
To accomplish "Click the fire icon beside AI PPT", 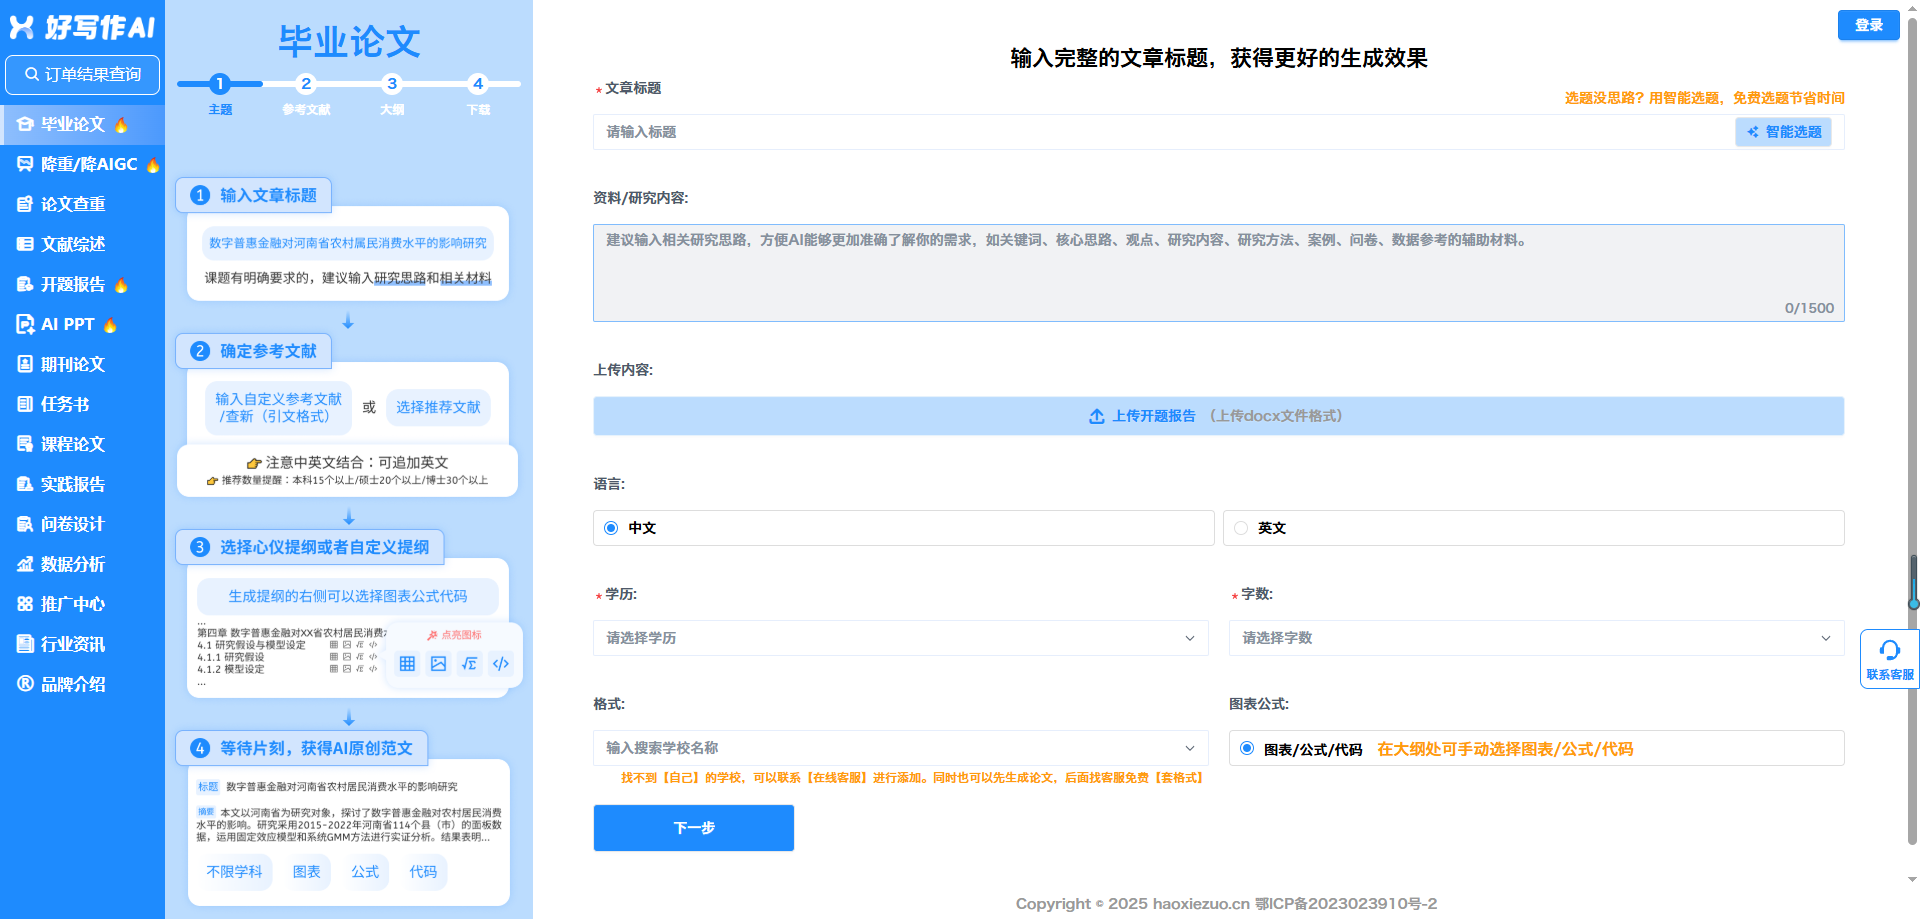I will click(x=110, y=324).
